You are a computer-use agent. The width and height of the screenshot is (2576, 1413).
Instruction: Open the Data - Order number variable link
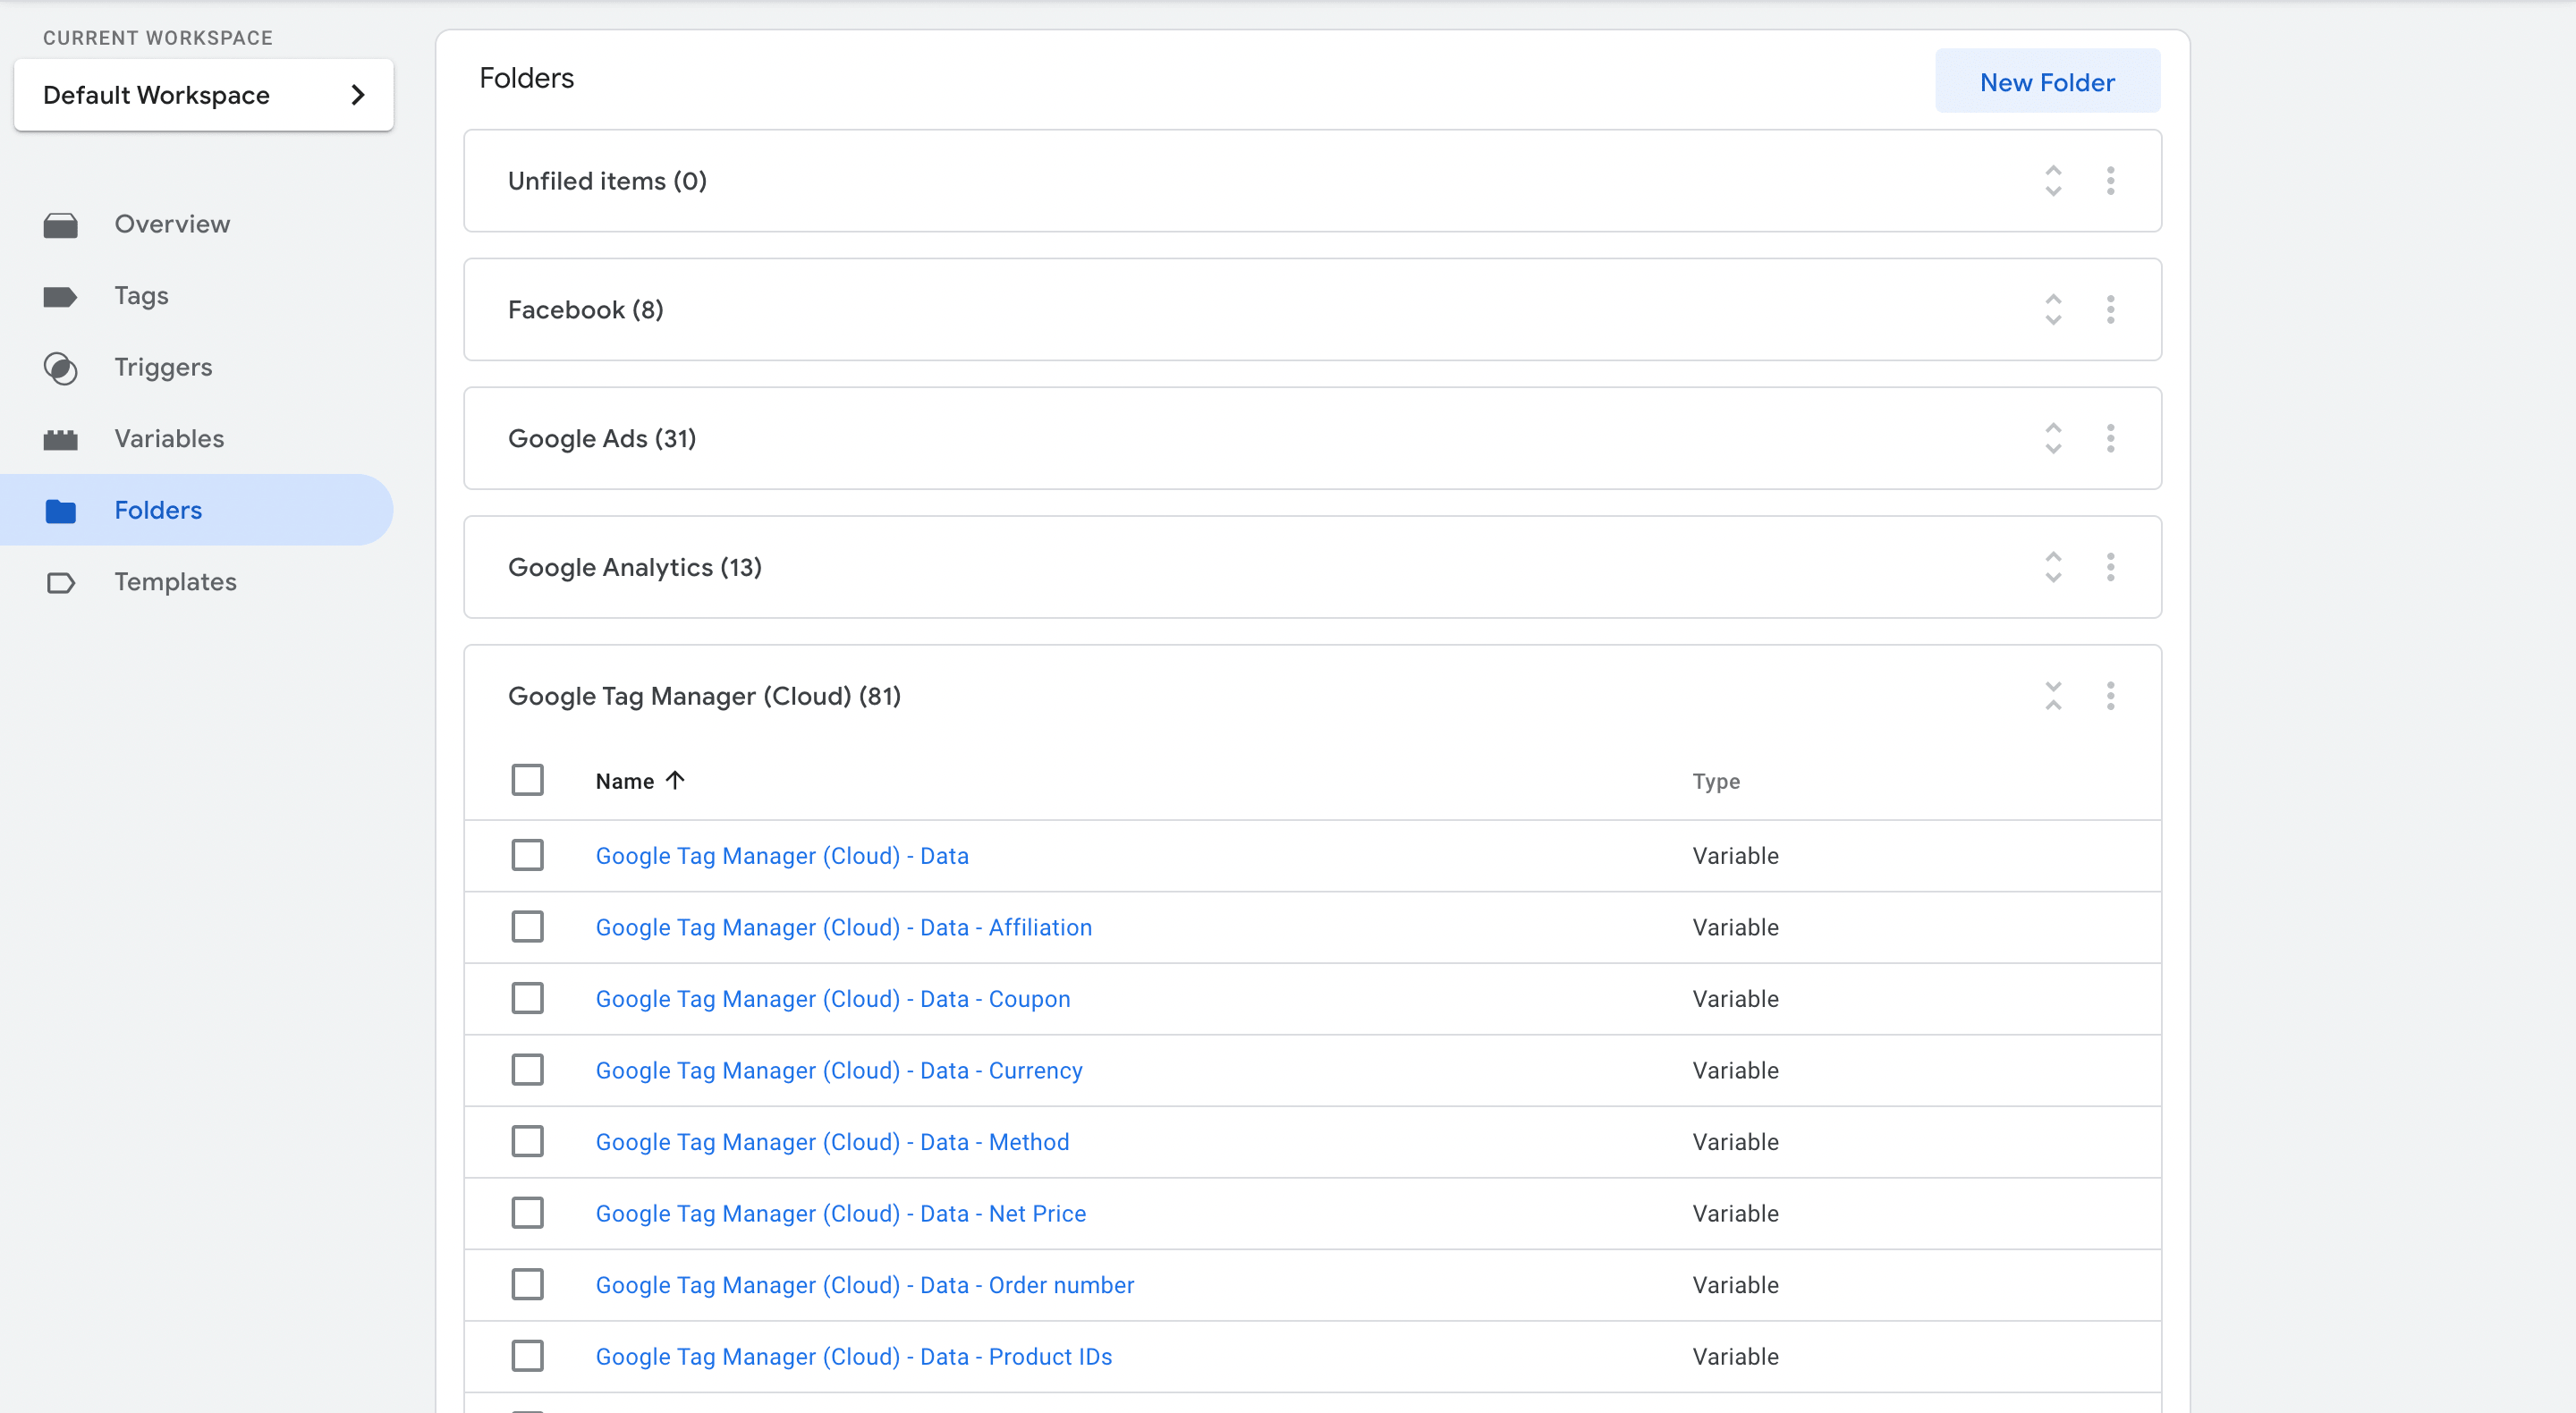[x=864, y=1285]
